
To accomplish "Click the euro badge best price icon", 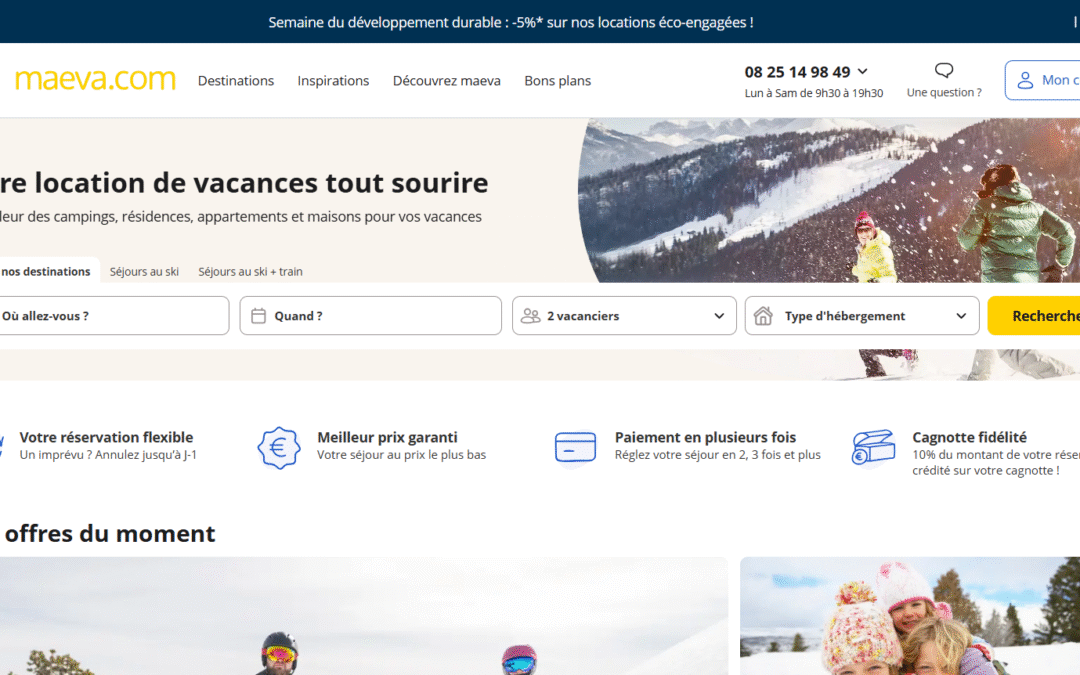I will pos(279,447).
